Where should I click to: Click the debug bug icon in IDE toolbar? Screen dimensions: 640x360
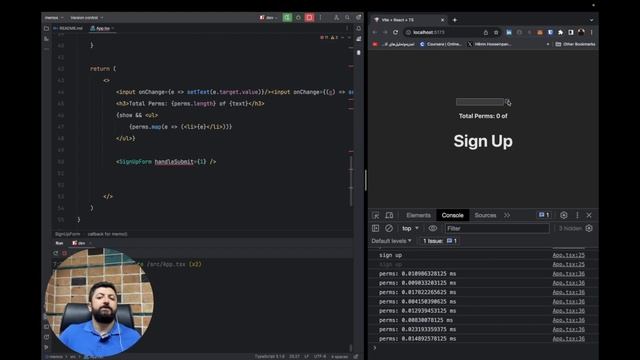point(298,18)
